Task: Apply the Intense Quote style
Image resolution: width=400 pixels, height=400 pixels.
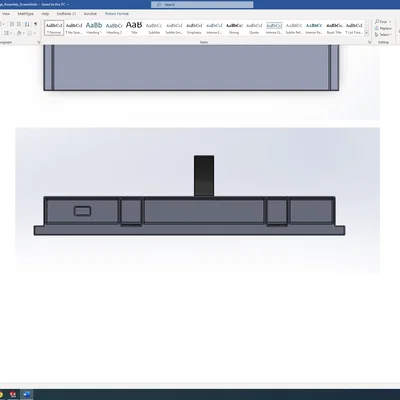Action: click(274, 28)
